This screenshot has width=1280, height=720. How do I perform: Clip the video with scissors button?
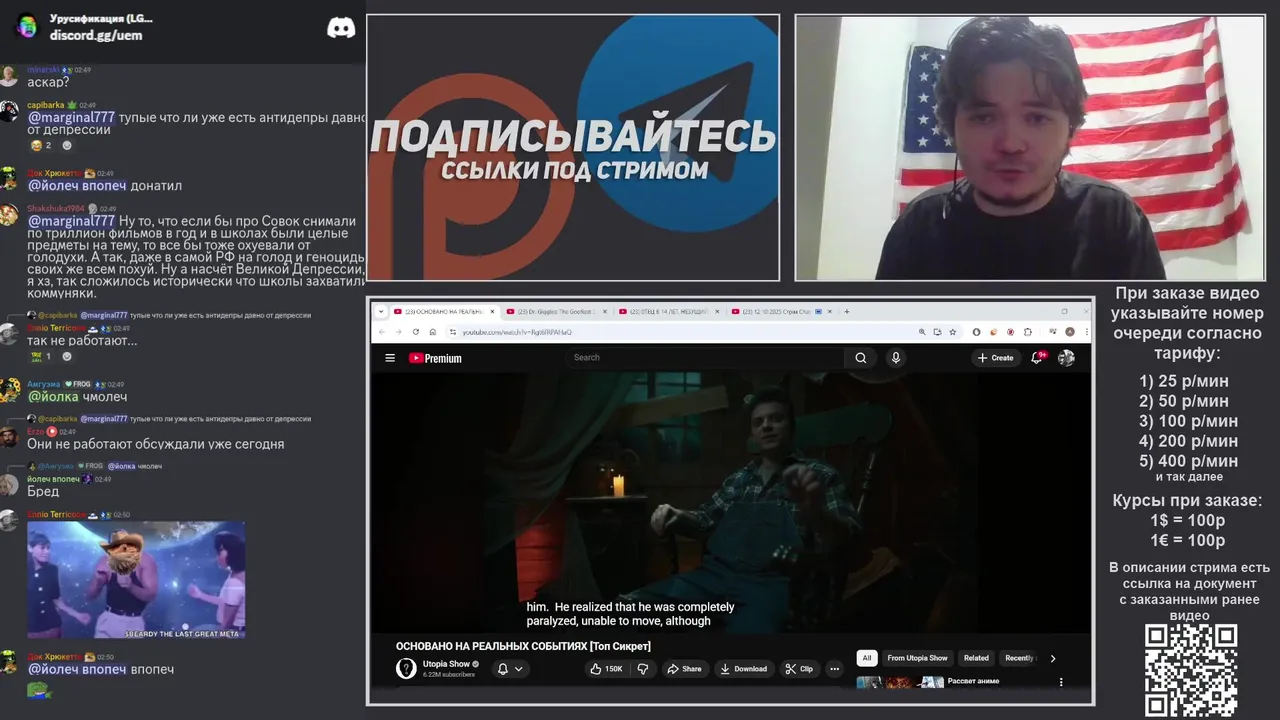(x=799, y=669)
